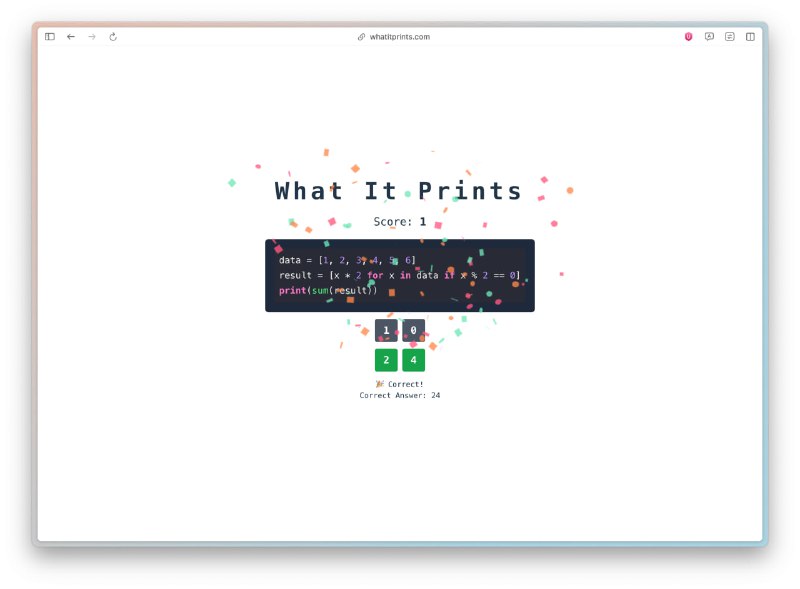Reload the whatitprints.com page
Image resolution: width=800 pixels, height=589 pixels.
point(113,37)
